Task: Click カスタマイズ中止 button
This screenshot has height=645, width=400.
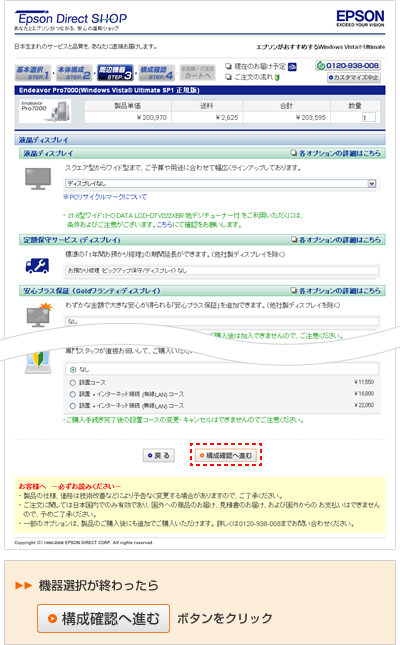Action: (x=353, y=77)
